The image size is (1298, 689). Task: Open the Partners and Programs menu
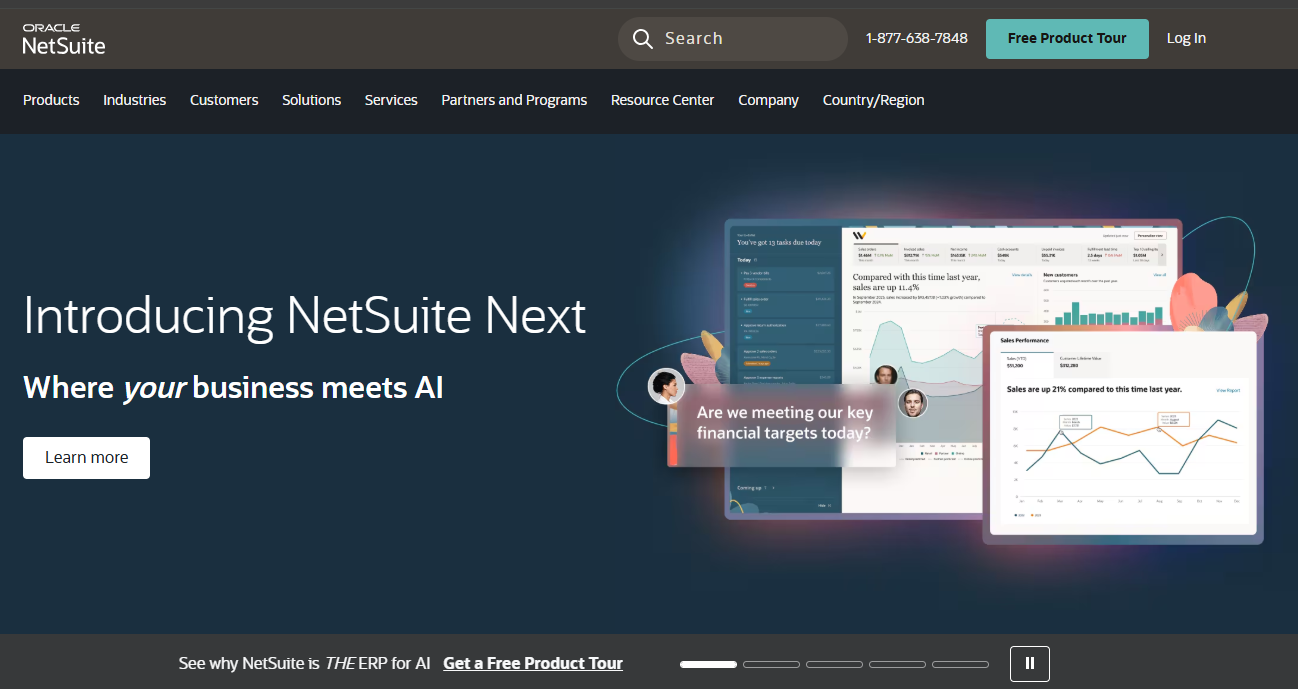click(x=514, y=100)
